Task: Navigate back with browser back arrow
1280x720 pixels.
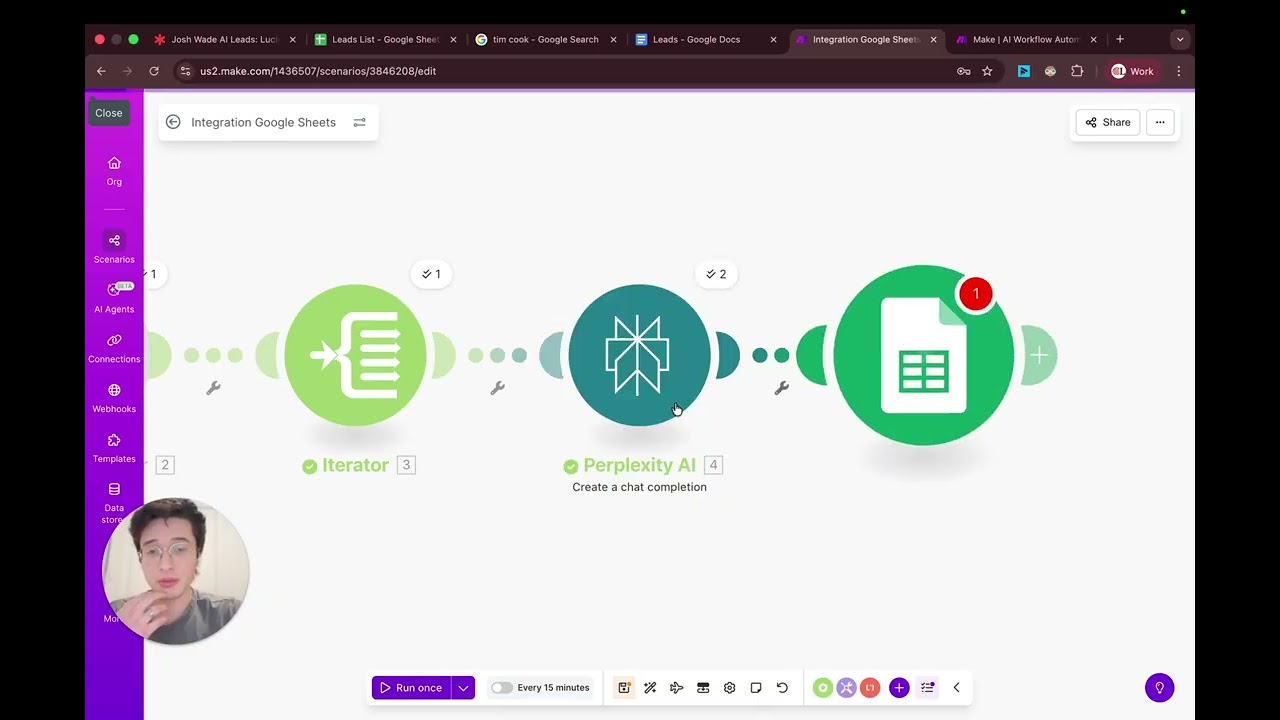Action: tap(101, 71)
